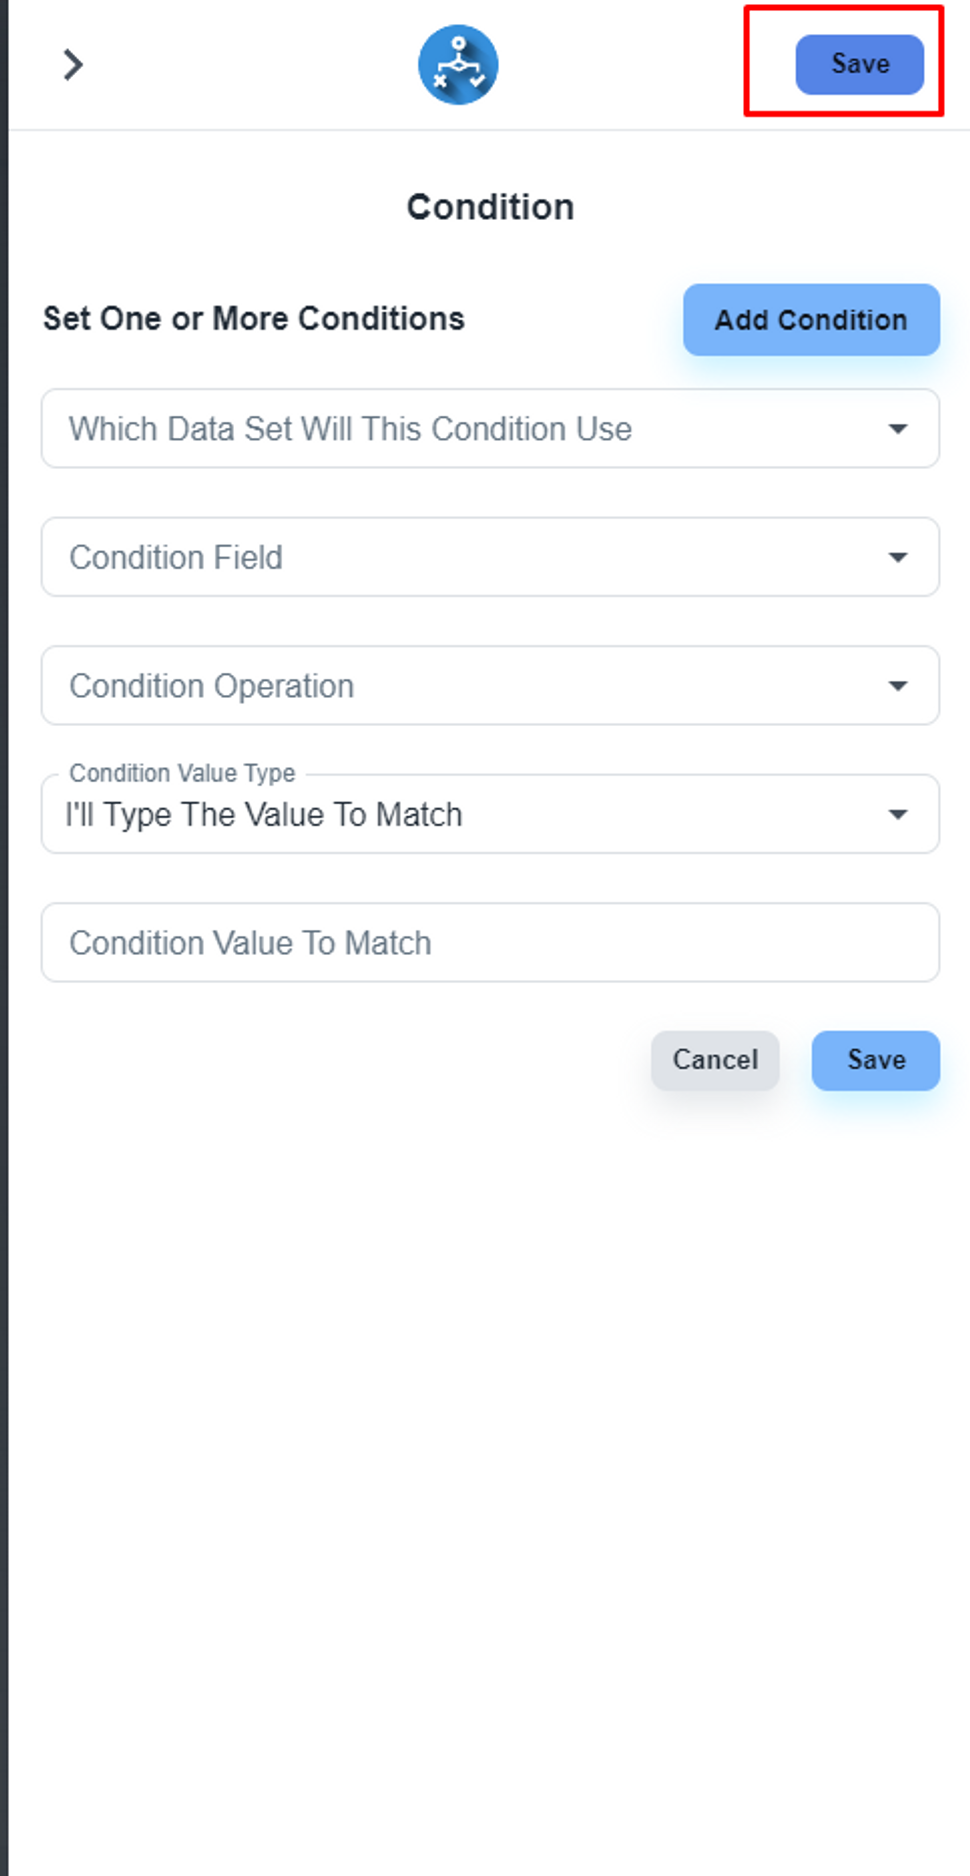Click the small Condition Value Type label

pos(182,773)
